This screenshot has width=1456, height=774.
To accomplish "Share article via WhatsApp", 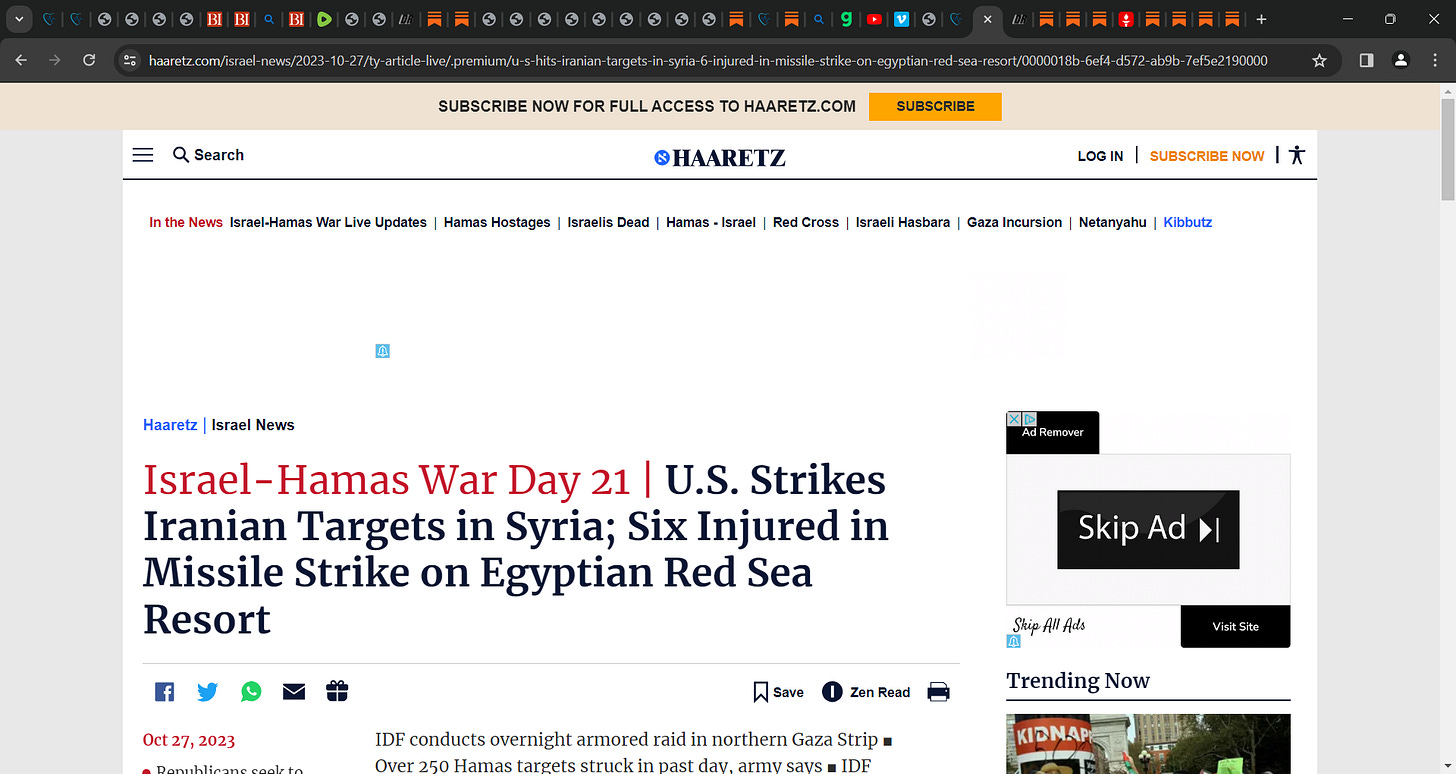I will (x=251, y=691).
